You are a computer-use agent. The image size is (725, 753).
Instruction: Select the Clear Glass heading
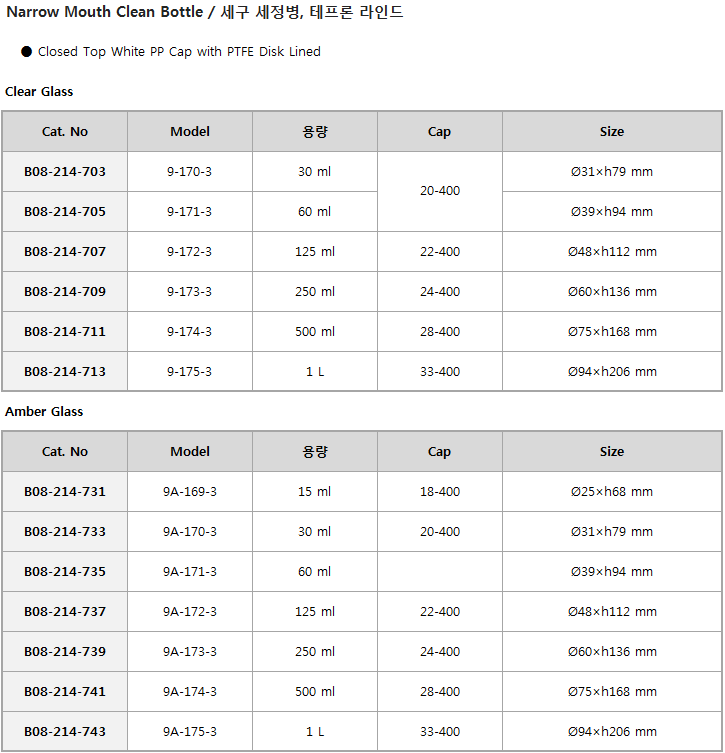39,91
